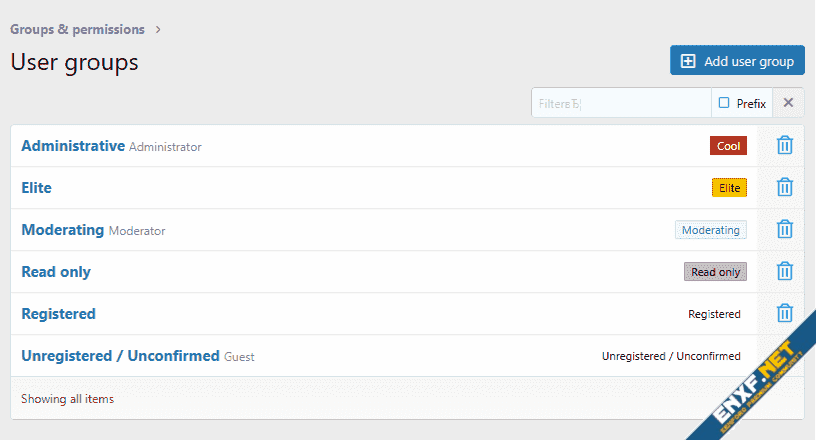Edit the Moderating user group
The height and width of the screenshot is (440, 816).
tap(62, 230)
